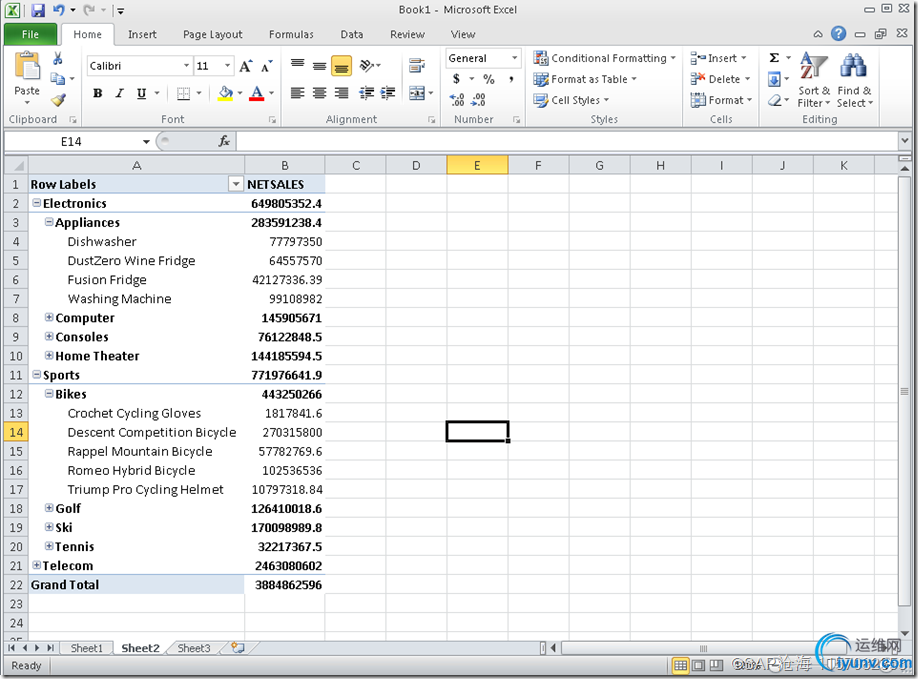
Task: Click Increase Decimal icon
Action: click(x=457, y=100)
